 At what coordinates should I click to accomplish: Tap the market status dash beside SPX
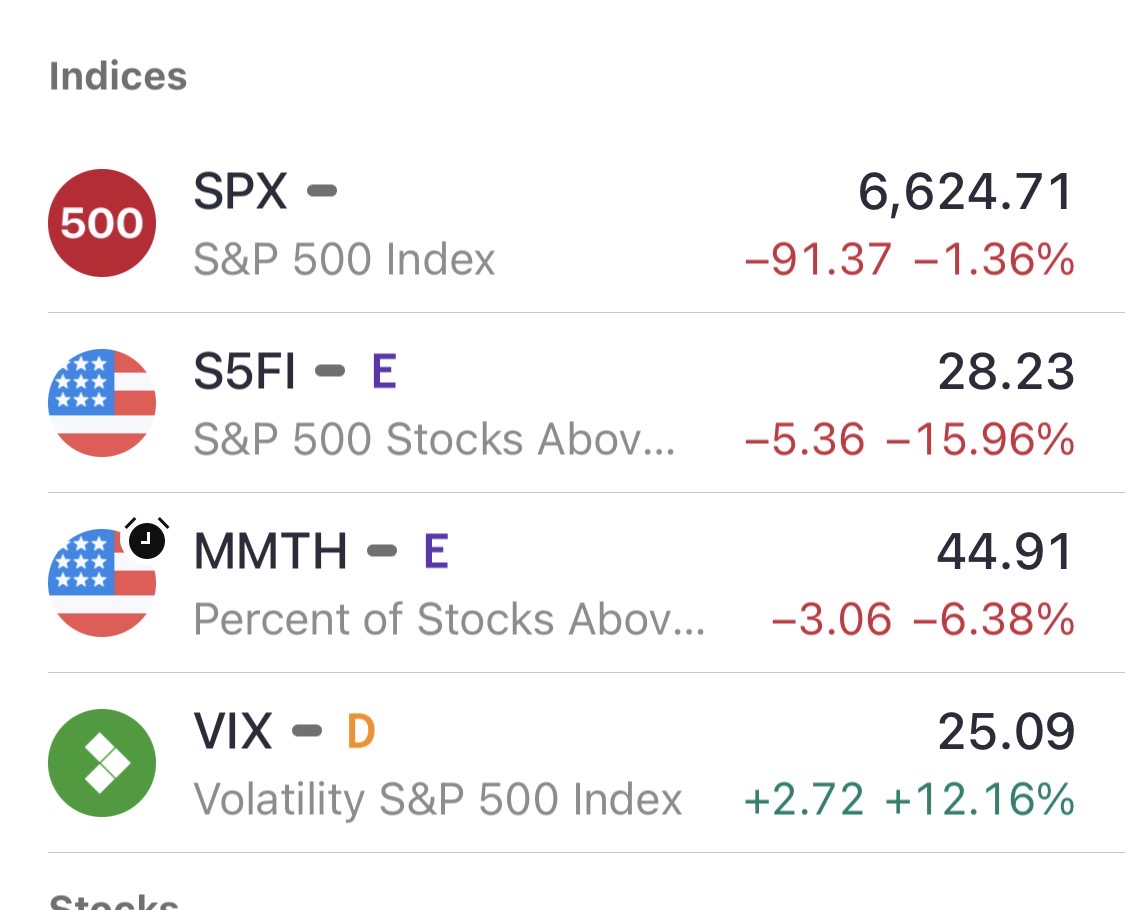click(321, 190)
